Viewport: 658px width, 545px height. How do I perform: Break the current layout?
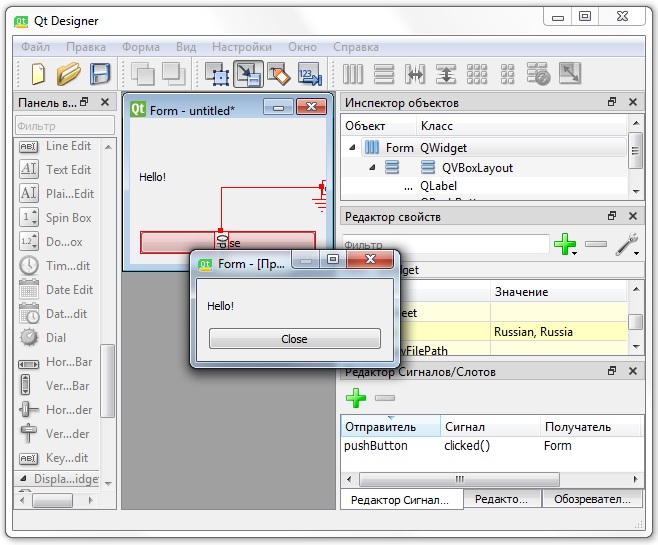point(538,74)
